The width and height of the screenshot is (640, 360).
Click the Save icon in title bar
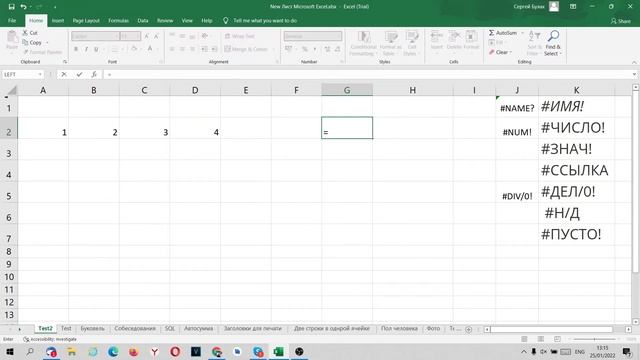click(x=11, y=7)
